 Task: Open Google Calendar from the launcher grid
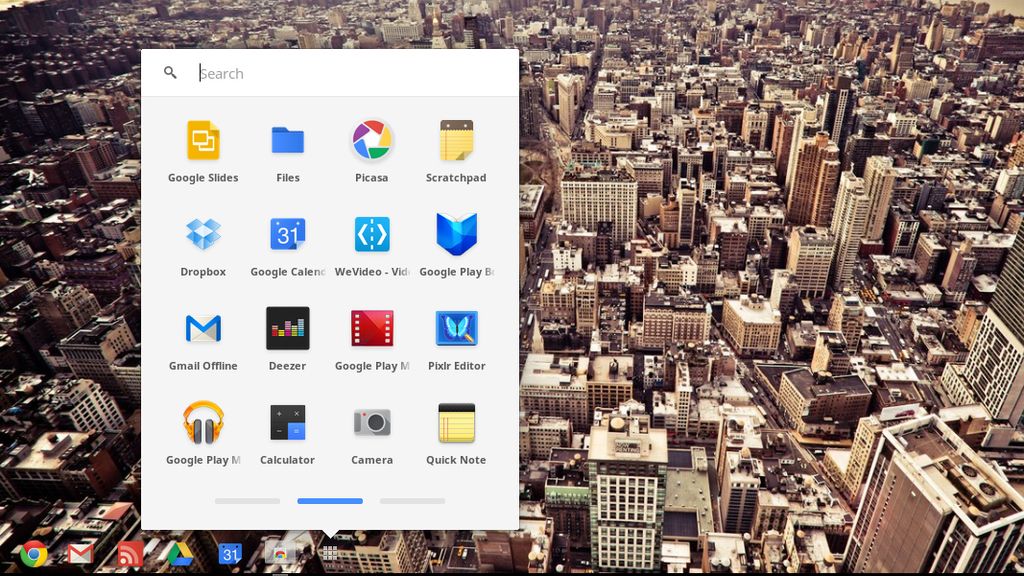click(287, 235)
